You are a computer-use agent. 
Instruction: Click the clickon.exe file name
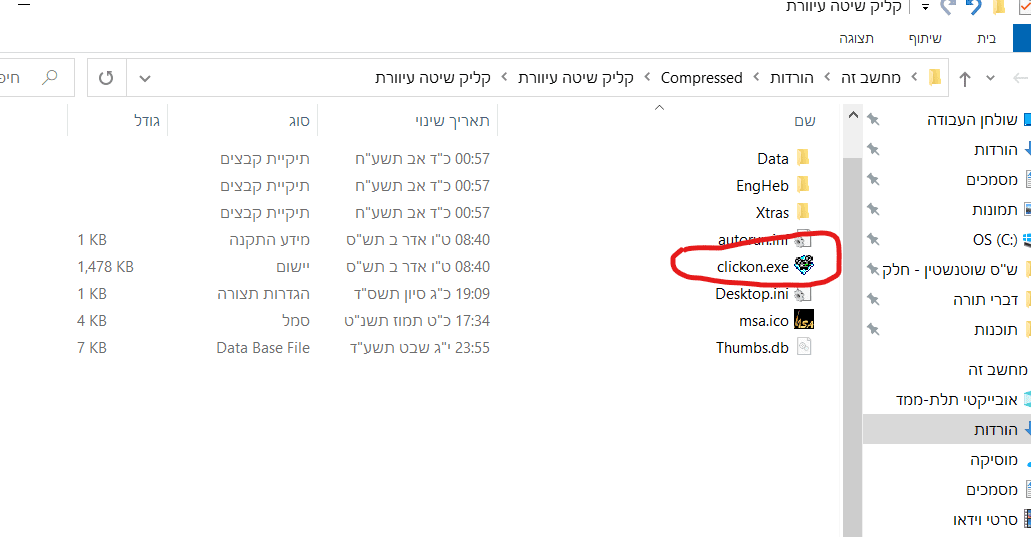click(753, 267)
